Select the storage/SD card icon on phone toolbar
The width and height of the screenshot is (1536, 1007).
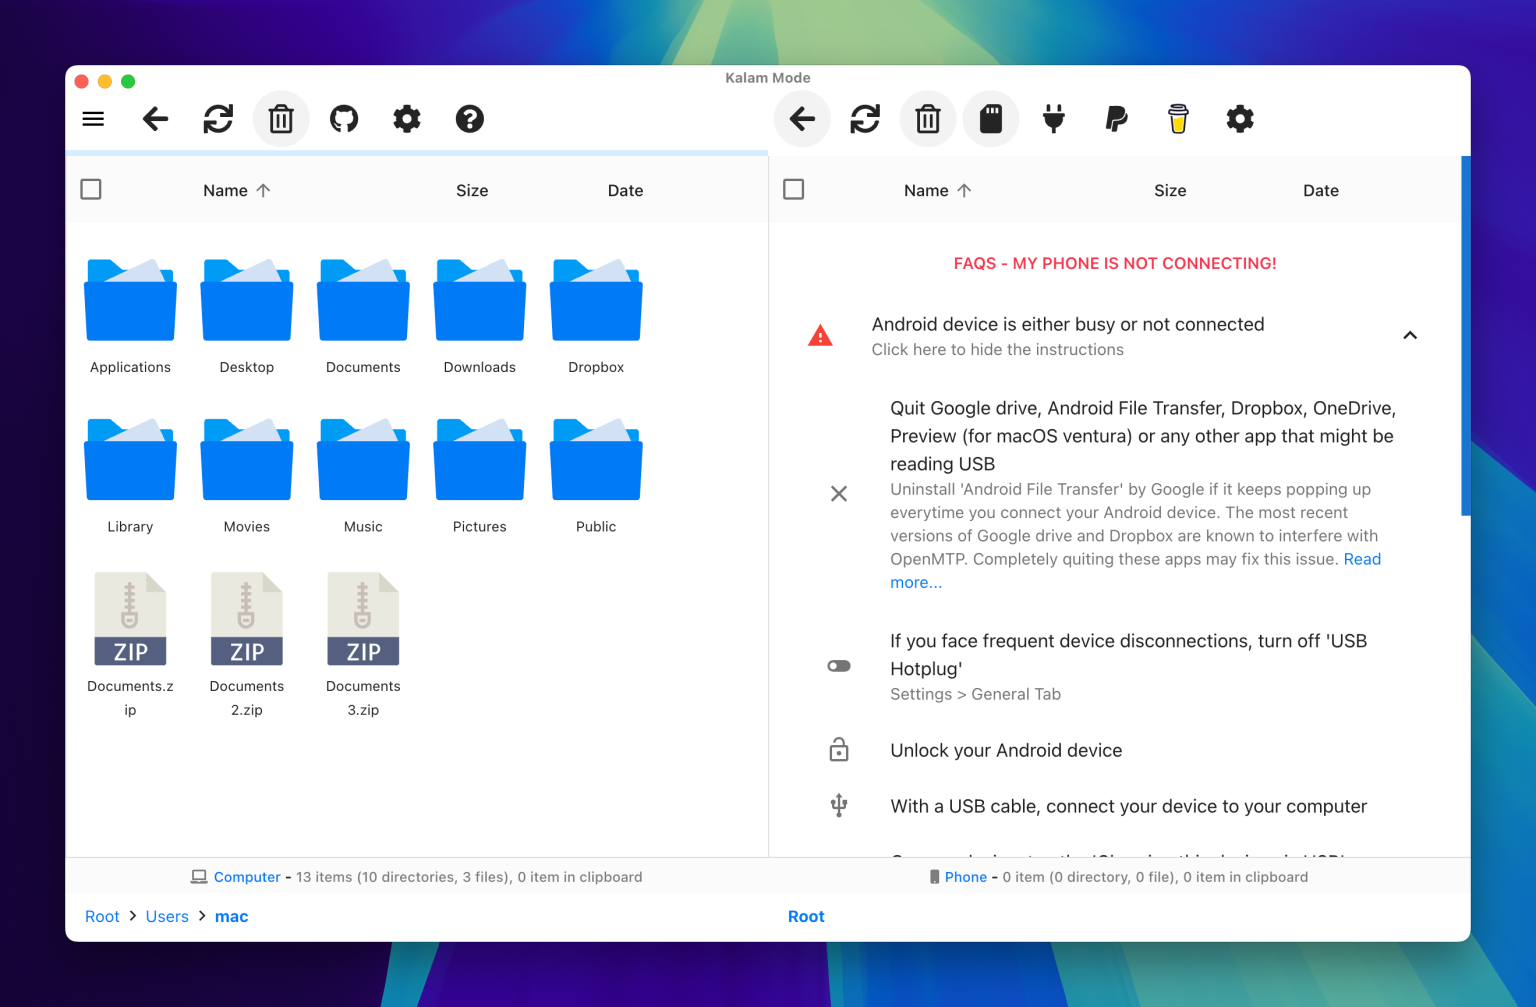(x=991, y=118)
